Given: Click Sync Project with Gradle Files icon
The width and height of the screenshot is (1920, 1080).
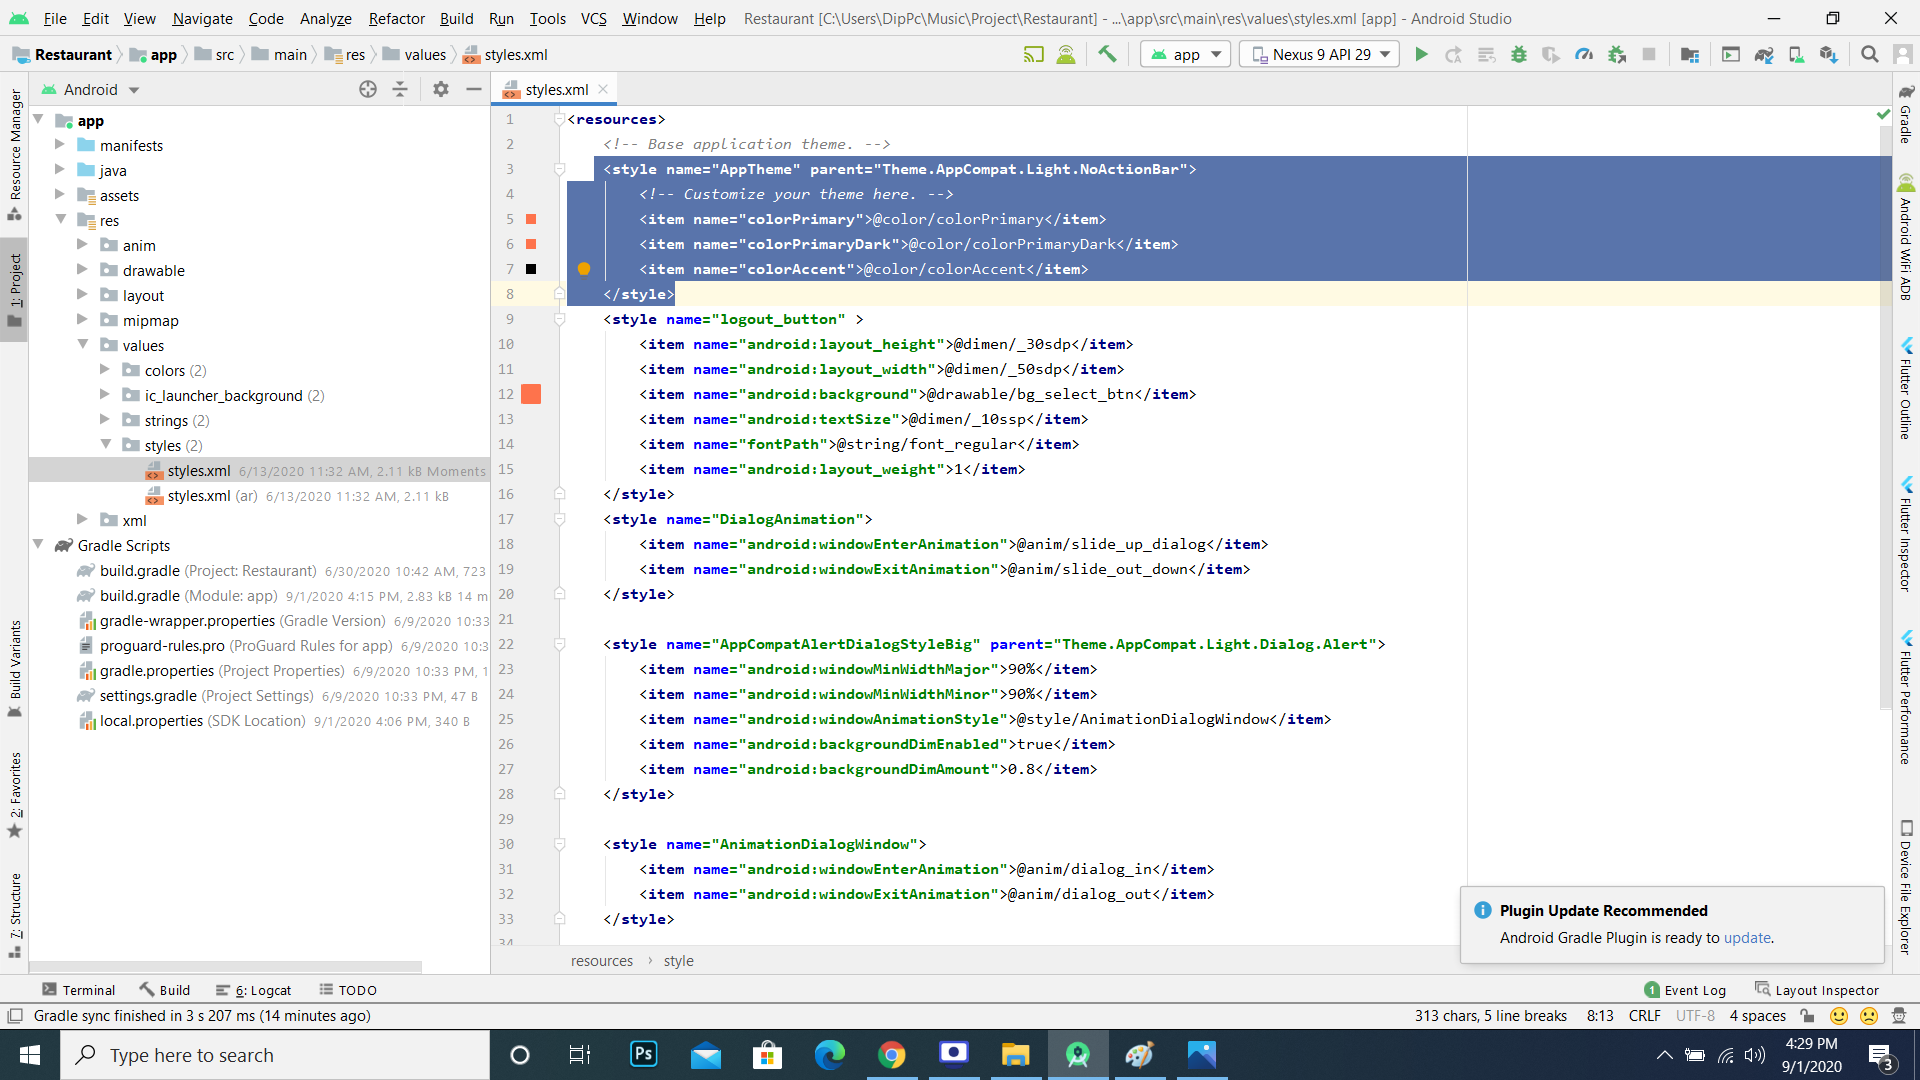Looking at the screenshot, I should click(1764, 54).
